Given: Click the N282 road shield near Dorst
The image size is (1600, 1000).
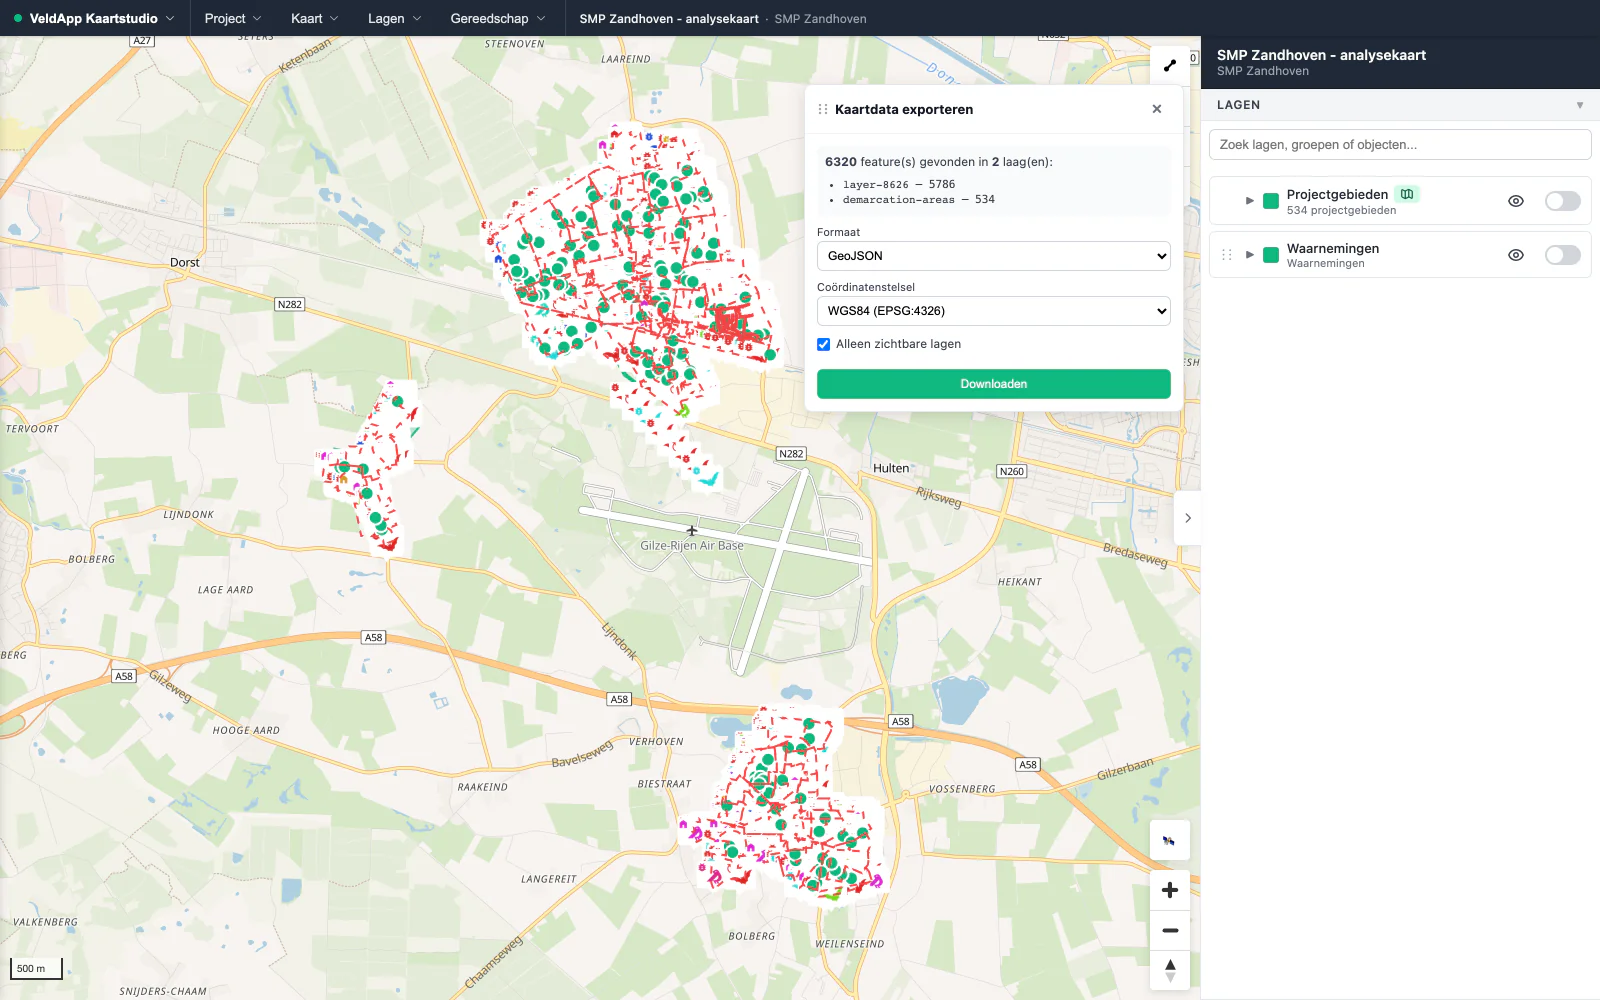Looking at the screenshot, I should coord(289,304).
